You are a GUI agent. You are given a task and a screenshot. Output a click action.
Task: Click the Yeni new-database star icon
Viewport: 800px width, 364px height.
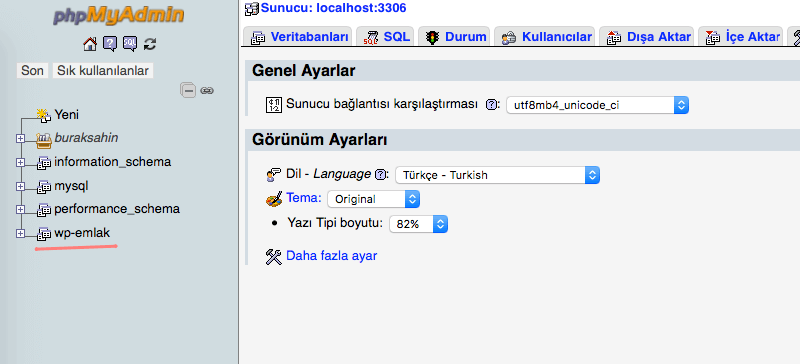point(44,115)
